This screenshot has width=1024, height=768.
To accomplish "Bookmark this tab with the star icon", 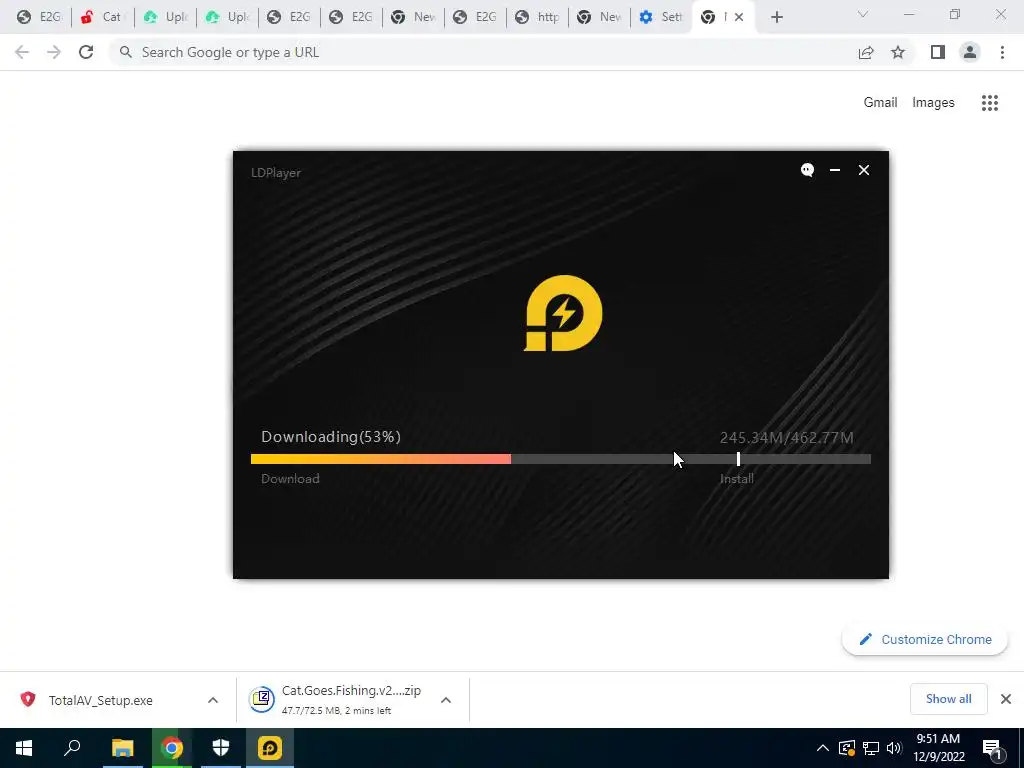I will coord(898,52).
